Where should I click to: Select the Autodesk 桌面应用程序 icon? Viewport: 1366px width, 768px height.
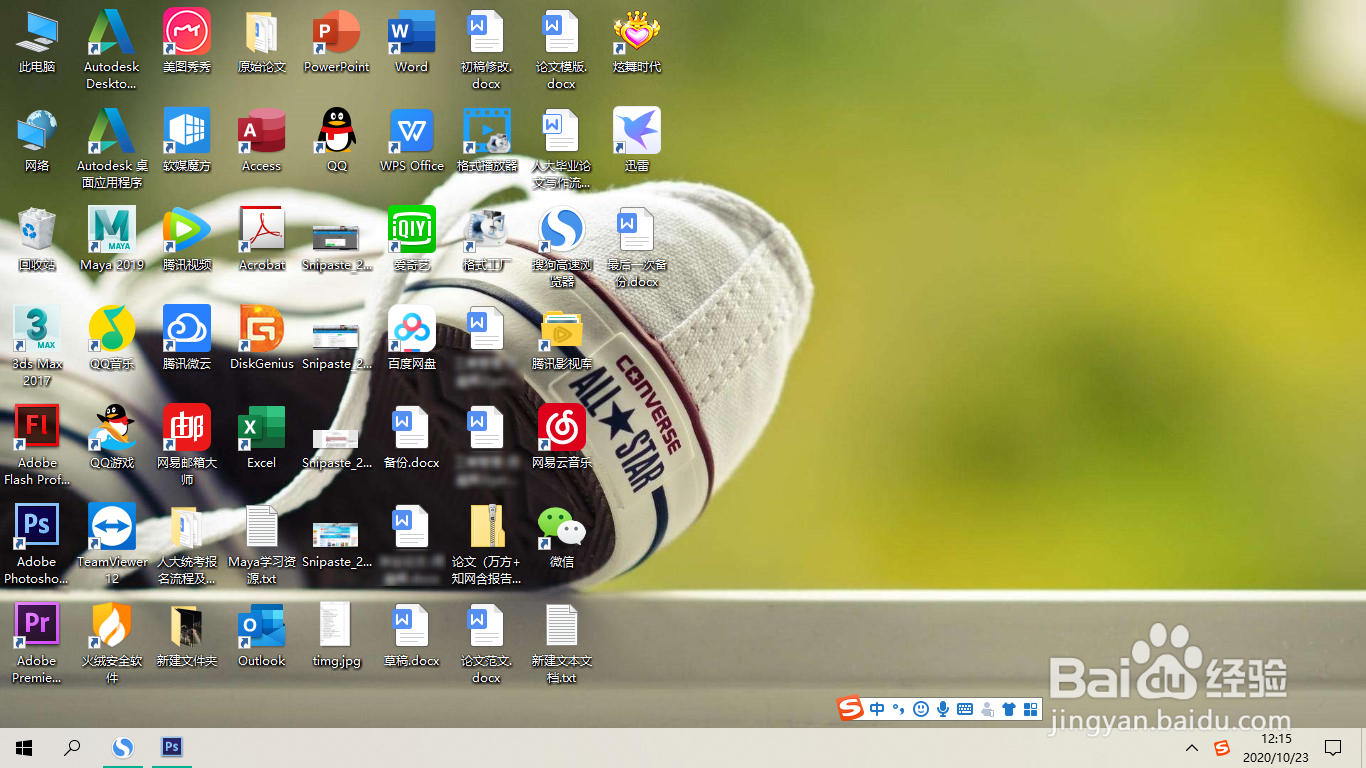[112, 148]
